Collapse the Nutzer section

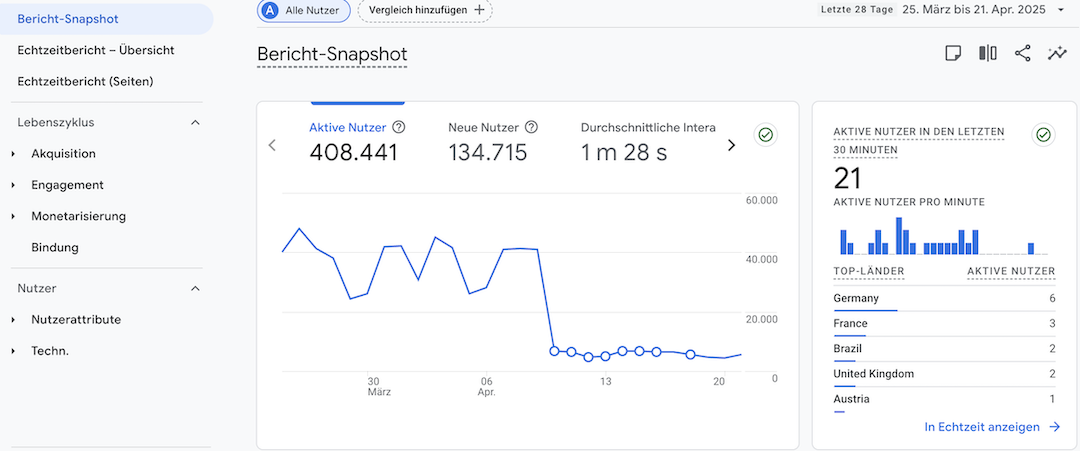click(x=195, y=289)
